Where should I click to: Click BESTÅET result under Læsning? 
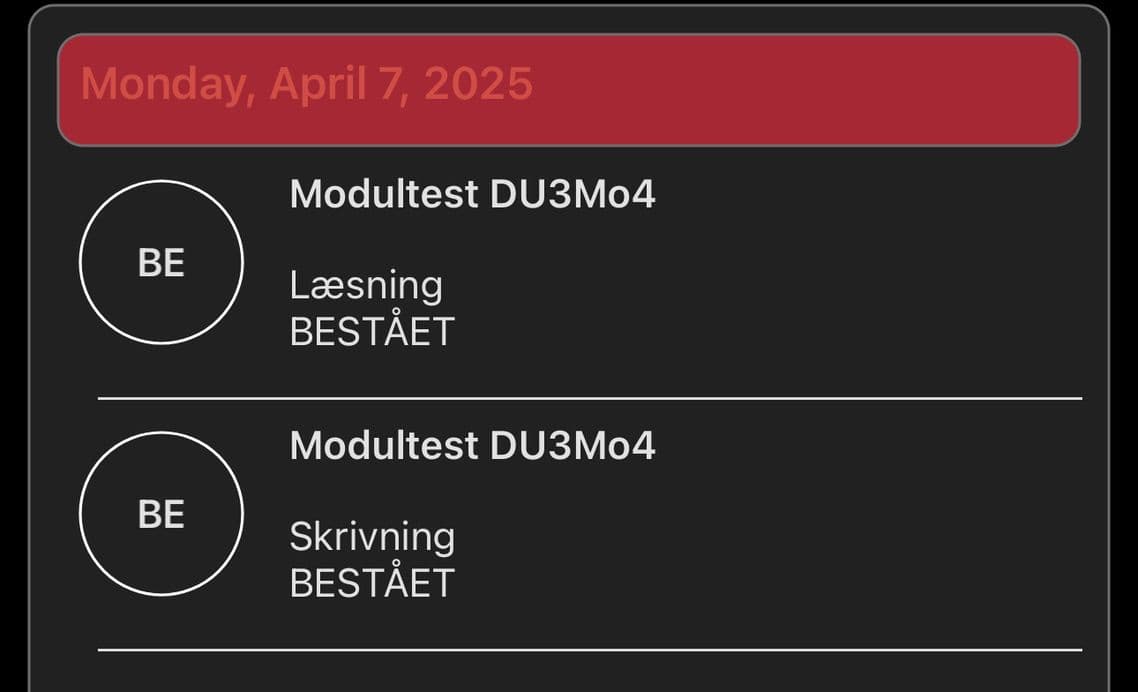click(x=372, y=332)
